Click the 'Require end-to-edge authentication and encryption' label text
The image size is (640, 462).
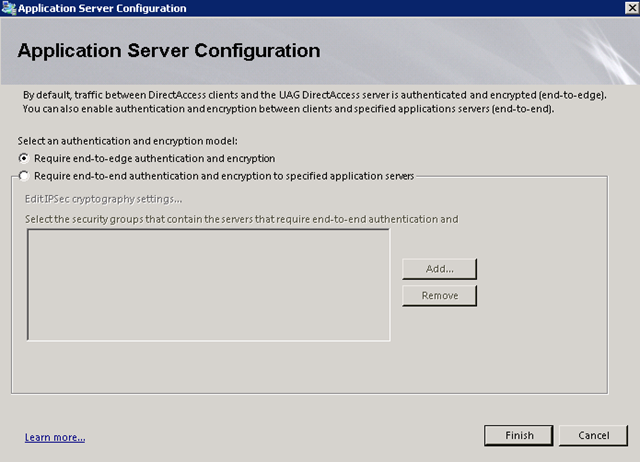pyautogui.click(x=154, y=158)
